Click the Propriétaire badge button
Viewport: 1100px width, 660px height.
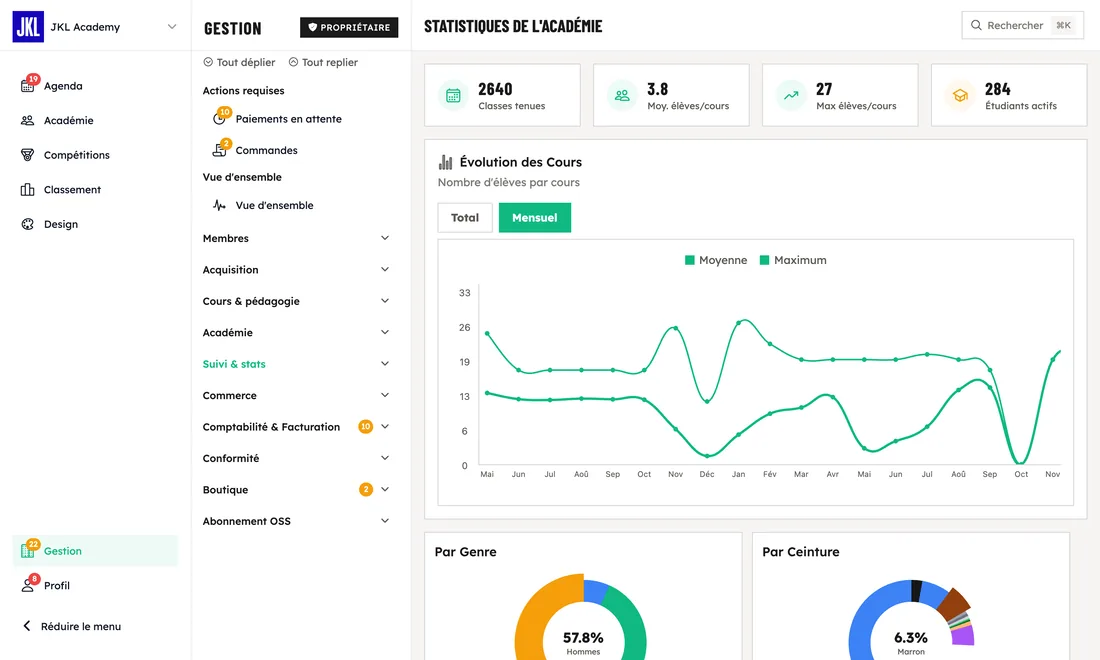coord(349,27)
